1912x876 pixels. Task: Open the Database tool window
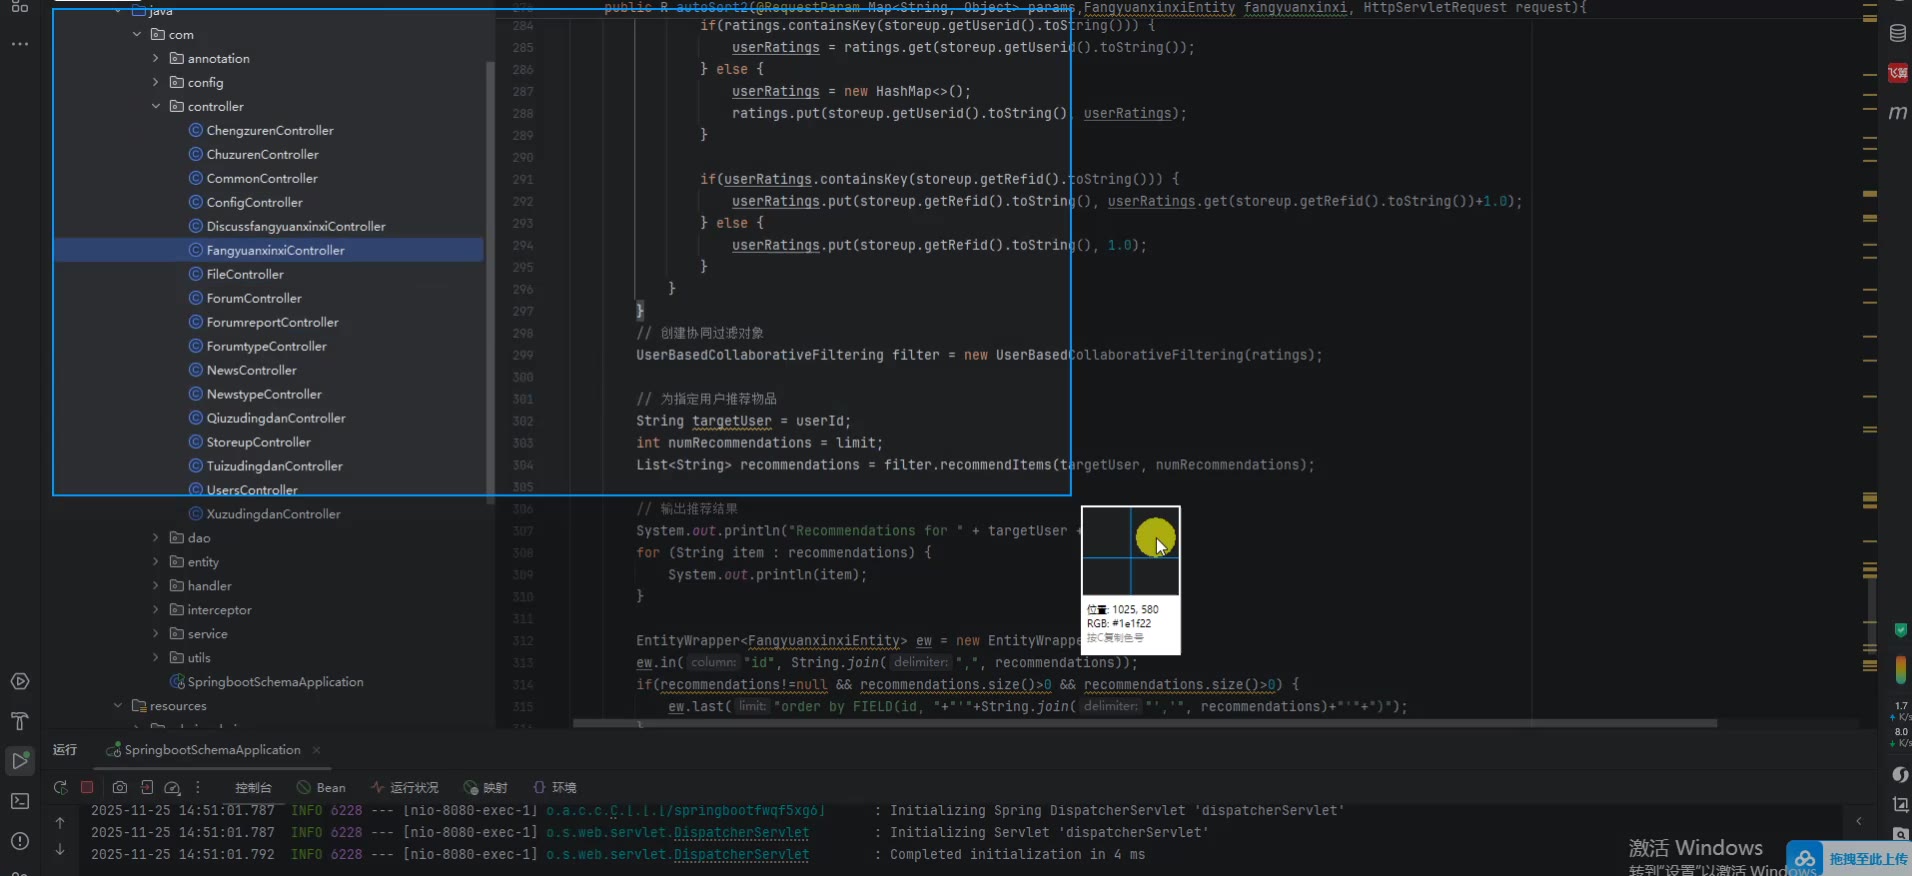[x=1897, y=33]
